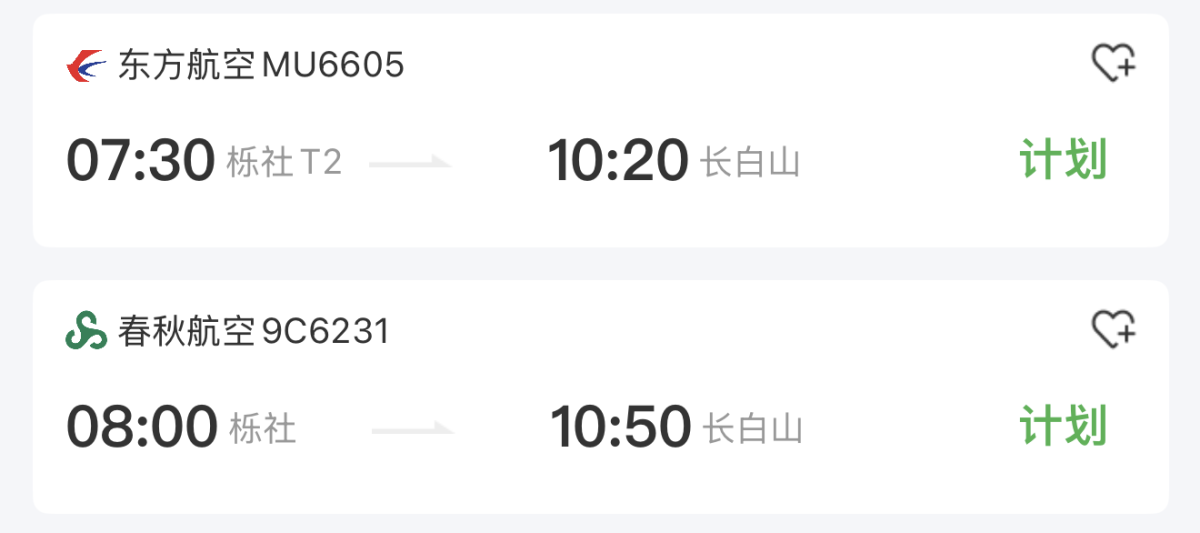Click 栎社 T2 departure airport label

[284, 162]
